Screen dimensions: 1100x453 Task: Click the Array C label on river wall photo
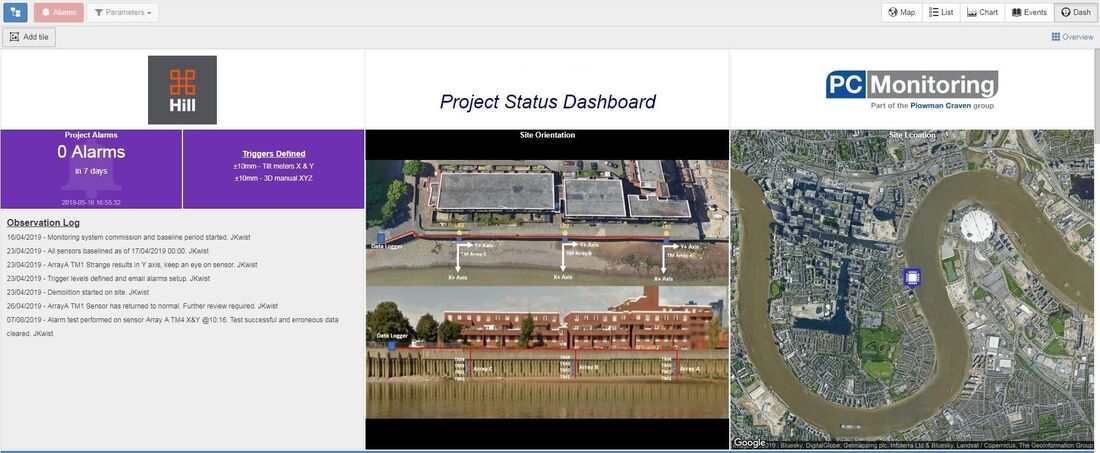483,367
